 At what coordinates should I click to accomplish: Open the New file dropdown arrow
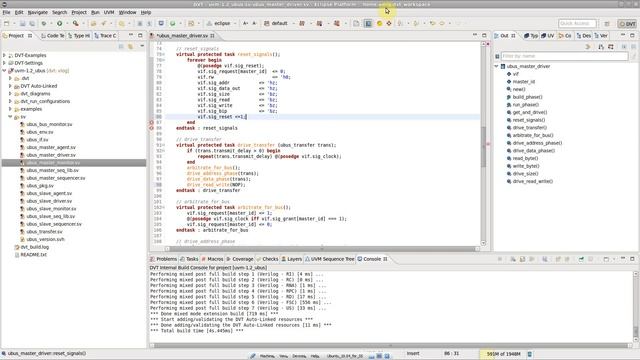[x=14, y=24]
